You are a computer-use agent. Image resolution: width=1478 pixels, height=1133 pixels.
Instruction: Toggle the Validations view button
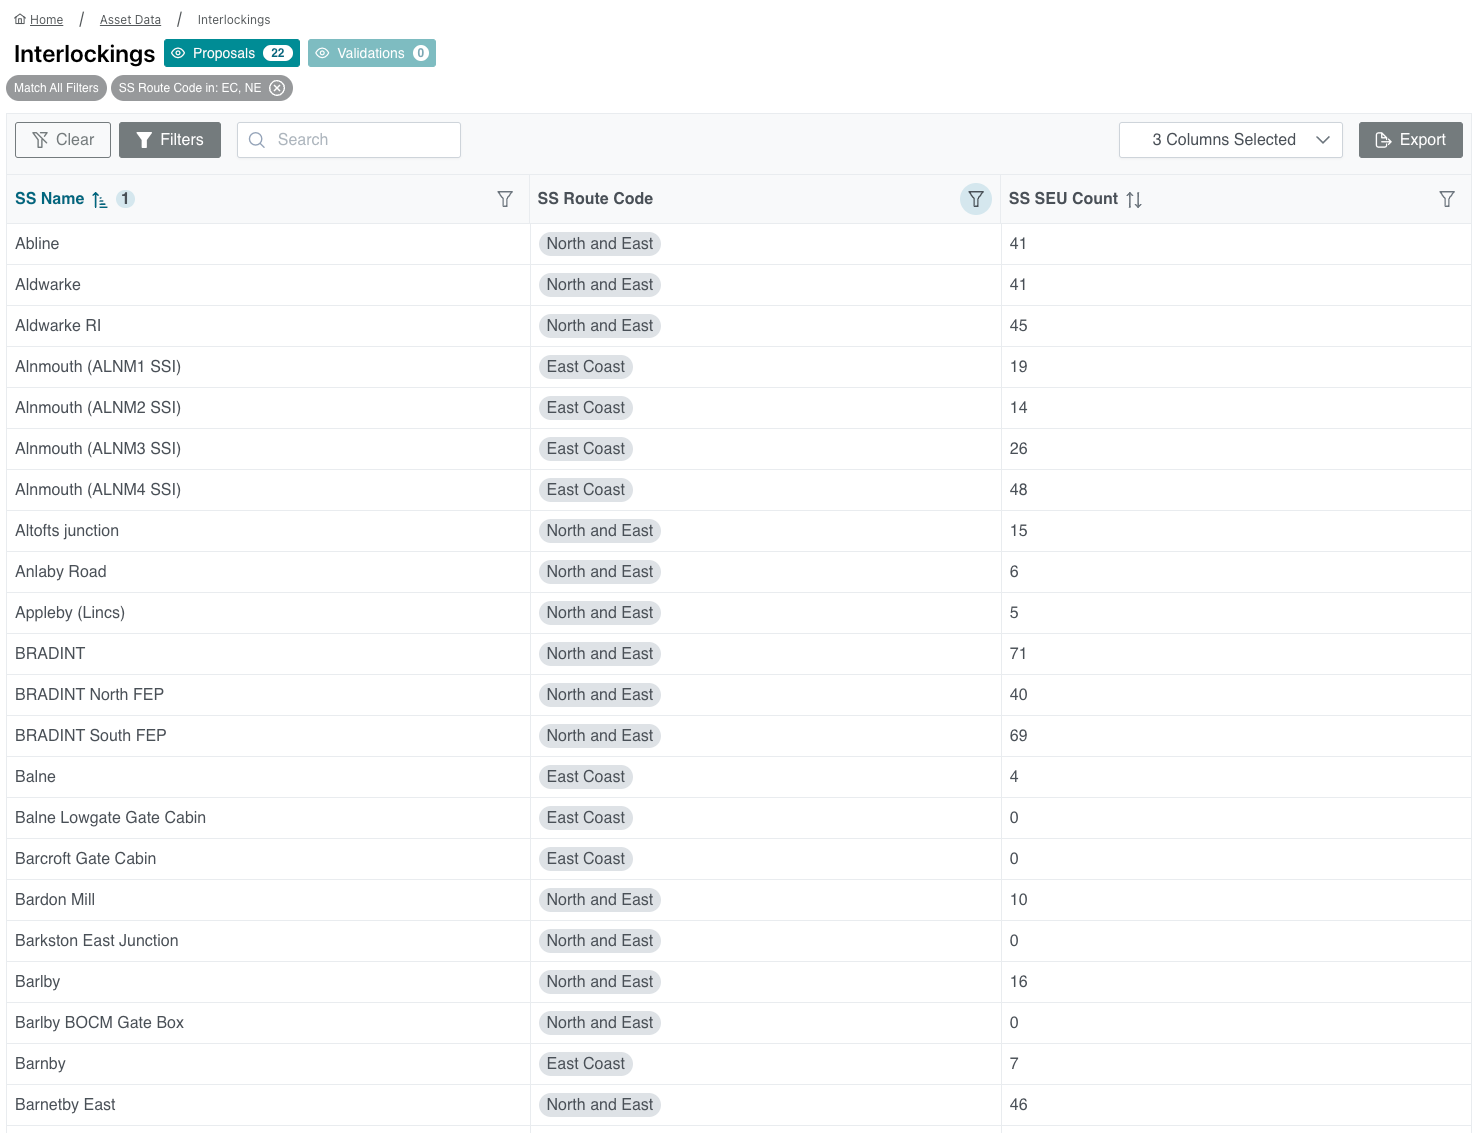tap(371, 53)
